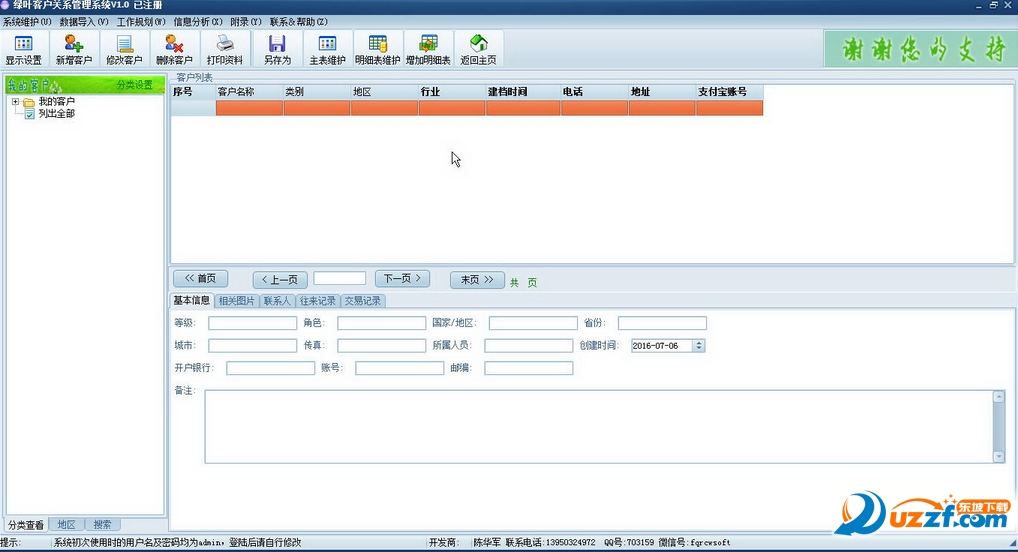Click the 角色 input field
1018x552 pixels.
pyautogui.click(x=382, y=323)
